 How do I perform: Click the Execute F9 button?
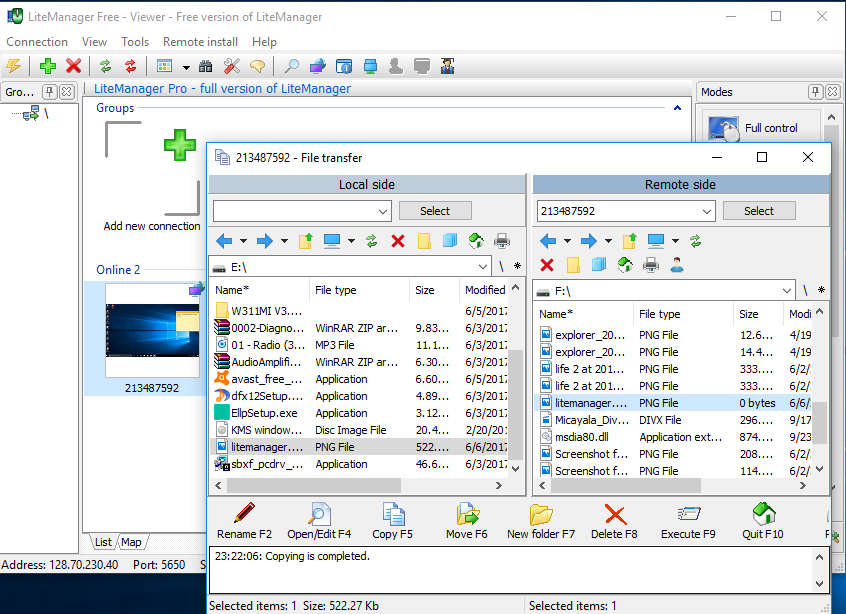click(688, 521)
